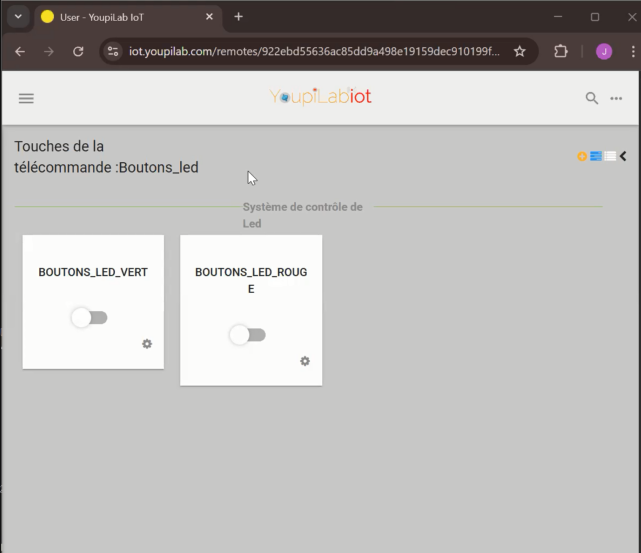View site information icon in address bar

pos(113,51)
